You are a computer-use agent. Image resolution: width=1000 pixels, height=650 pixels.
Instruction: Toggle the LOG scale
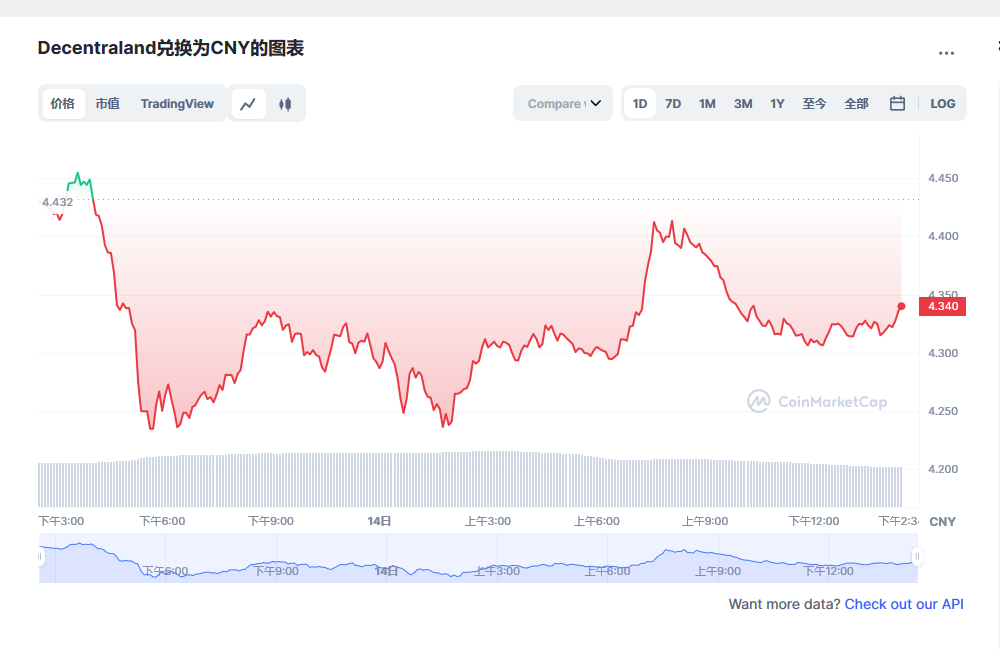point(943,103)
